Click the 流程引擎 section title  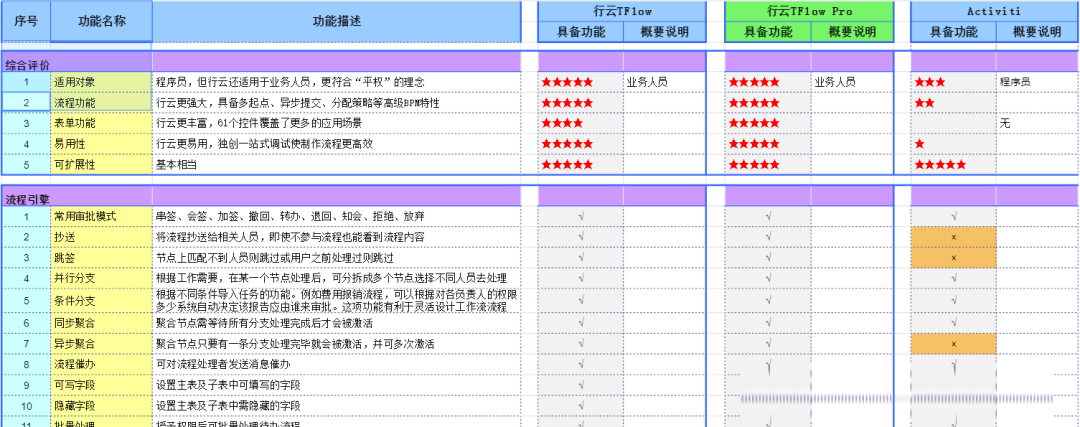point(28,200)
